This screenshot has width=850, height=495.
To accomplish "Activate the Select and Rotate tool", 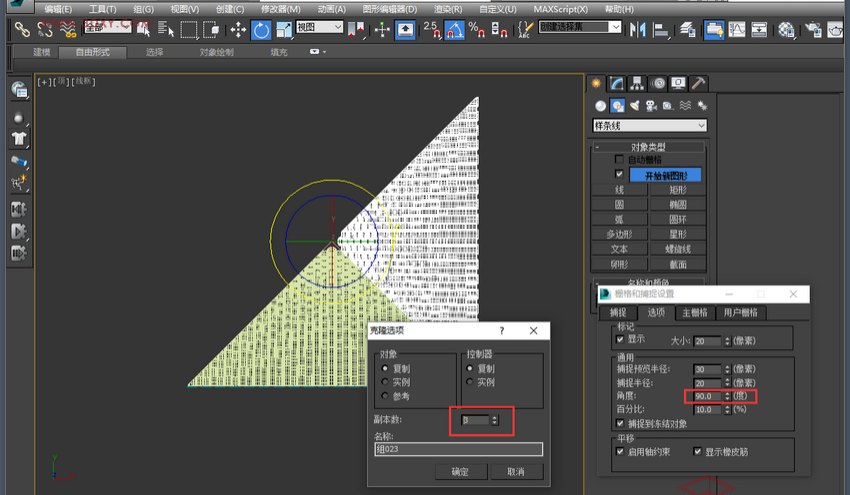I will coord(261,30).
